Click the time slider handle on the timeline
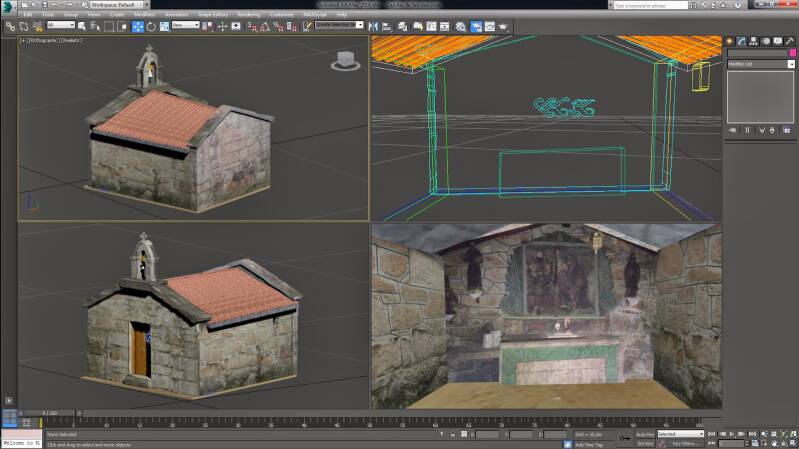The width and height of the screenshot is (799, 449). (x=50, y=412)
